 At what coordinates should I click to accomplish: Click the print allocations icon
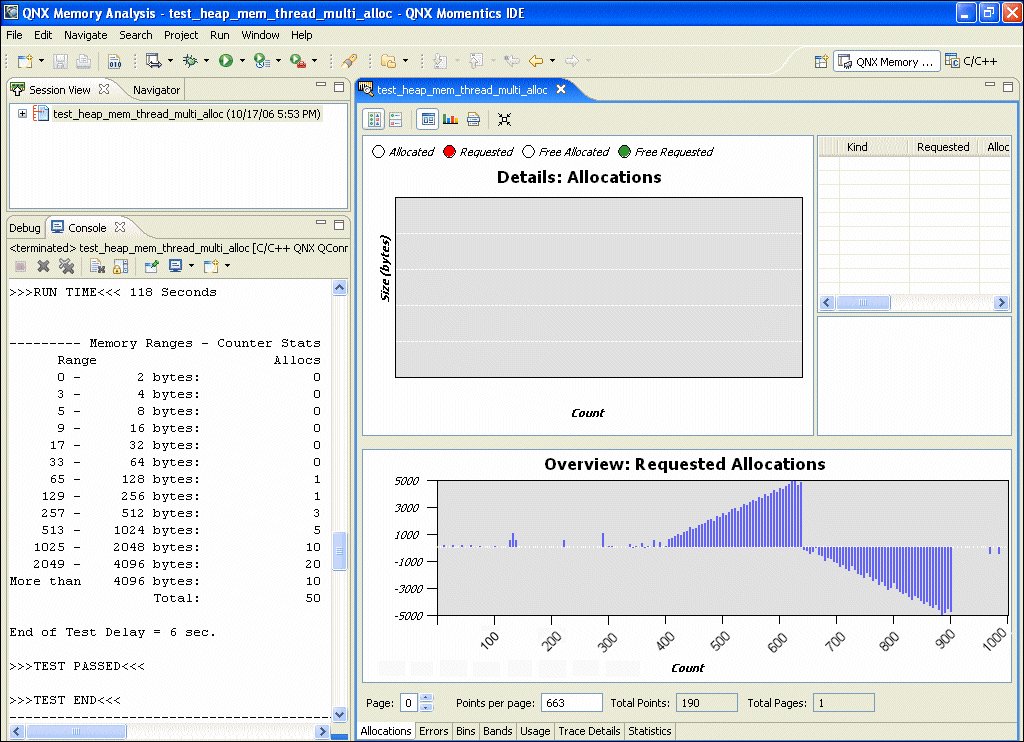point(473,119)
